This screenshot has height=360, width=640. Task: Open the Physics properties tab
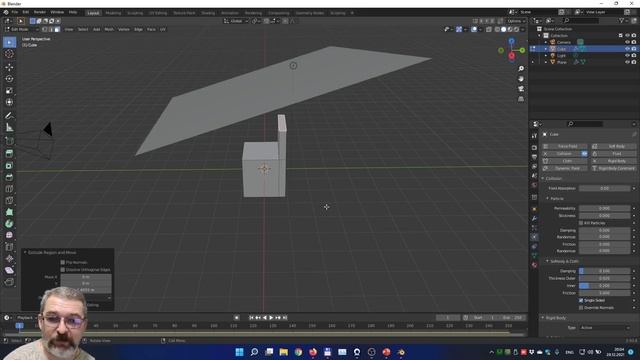tap(534, 237)
